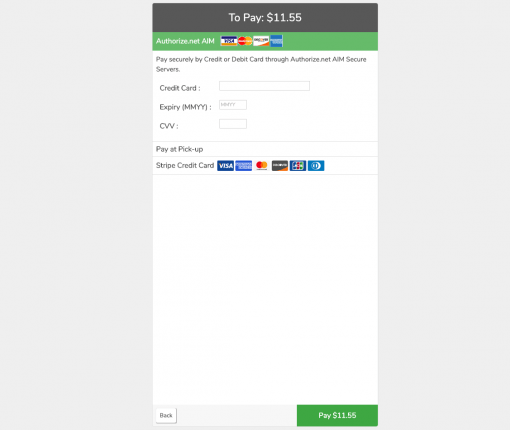Focus the Credit Card number field
Viewport: 510px width, 430px height.
point(264,86)
